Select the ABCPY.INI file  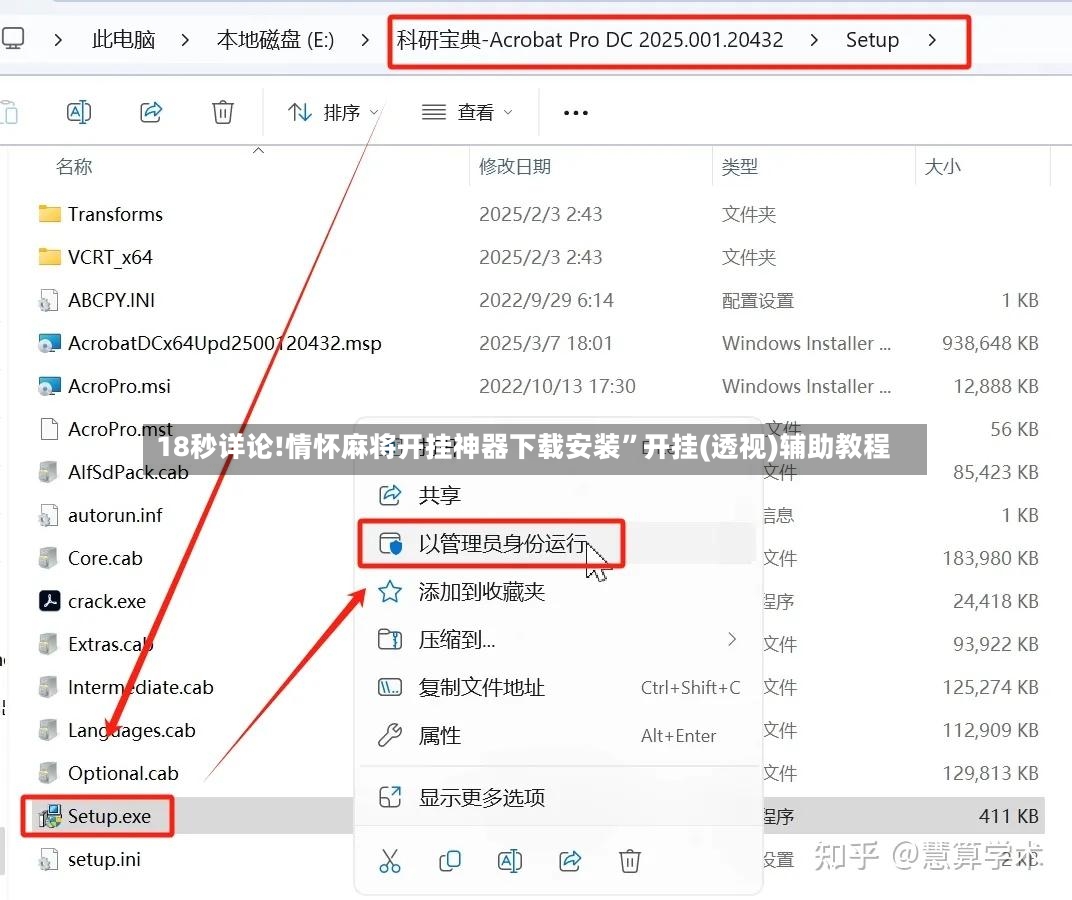[111, 300]
